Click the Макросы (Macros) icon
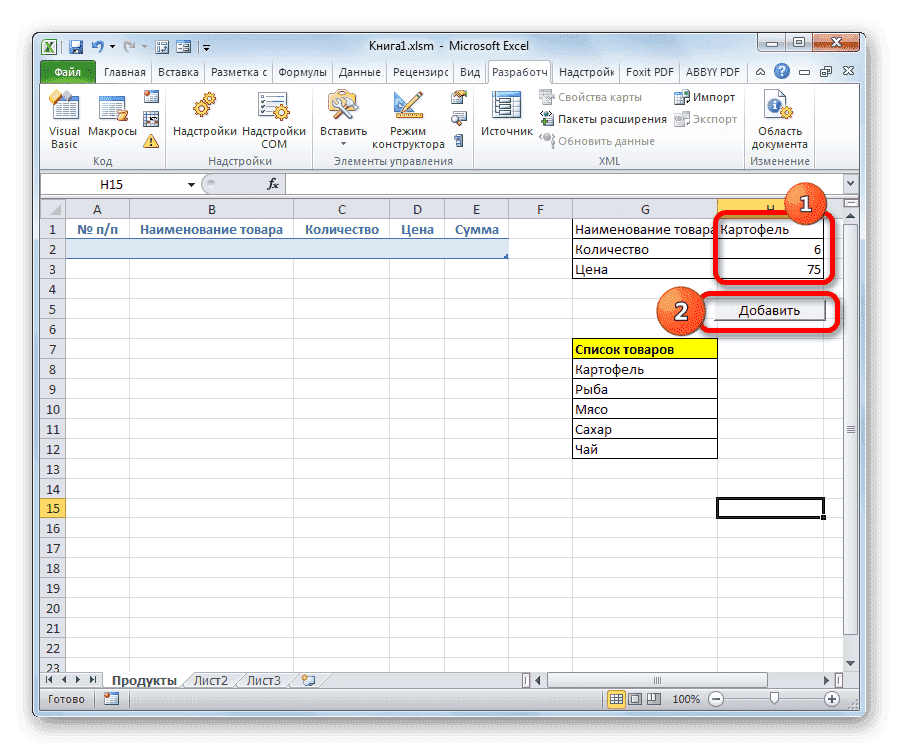 (x=111, y=110)
